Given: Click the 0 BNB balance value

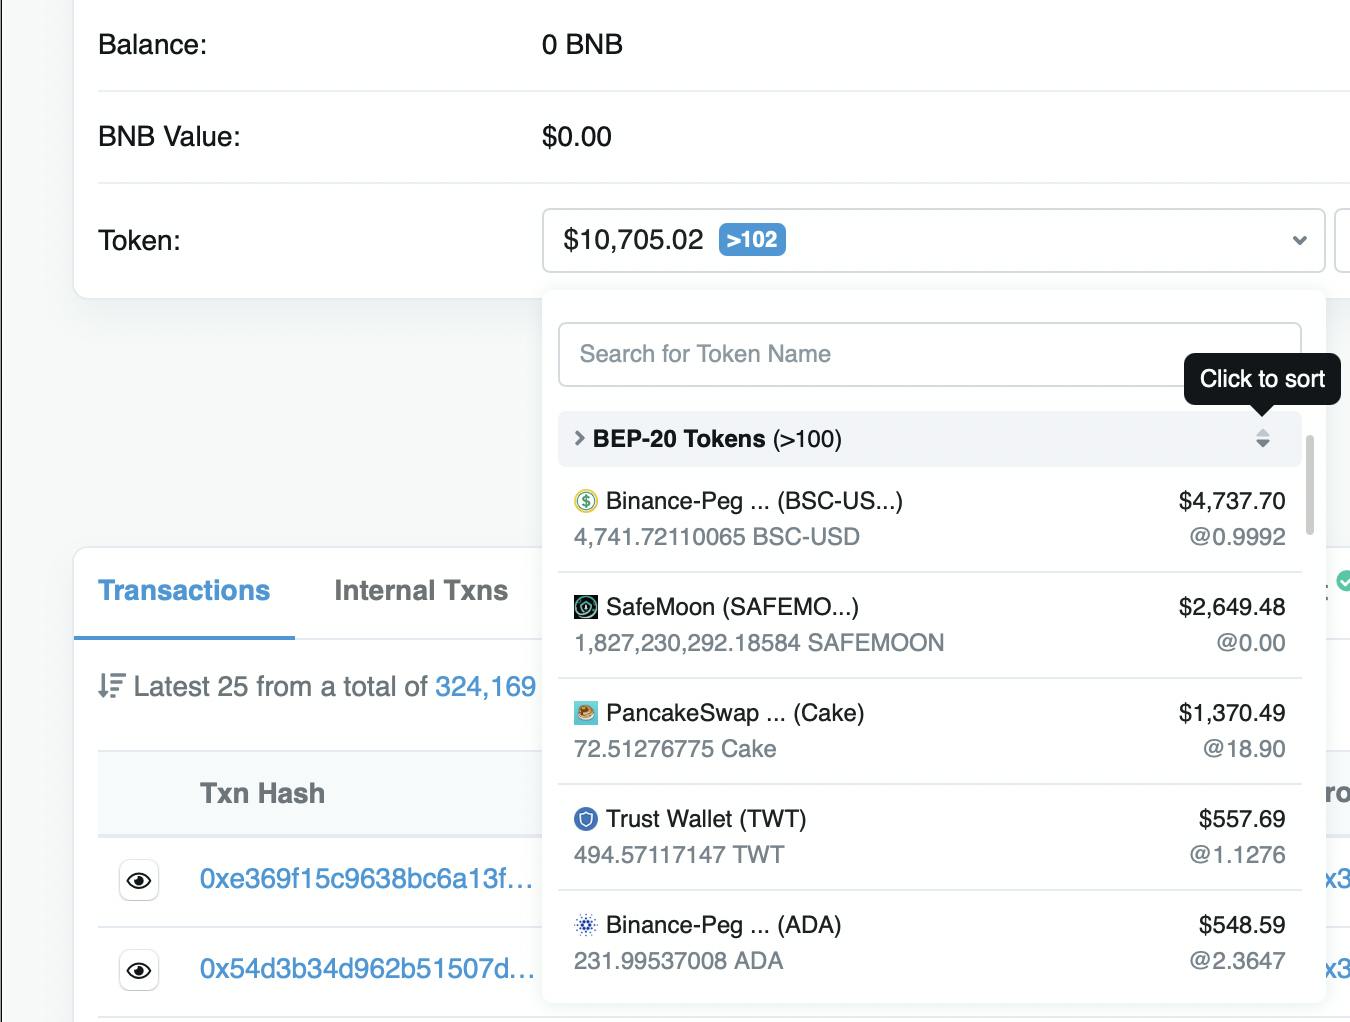Looking at the screenshot, I should point(582,45).
